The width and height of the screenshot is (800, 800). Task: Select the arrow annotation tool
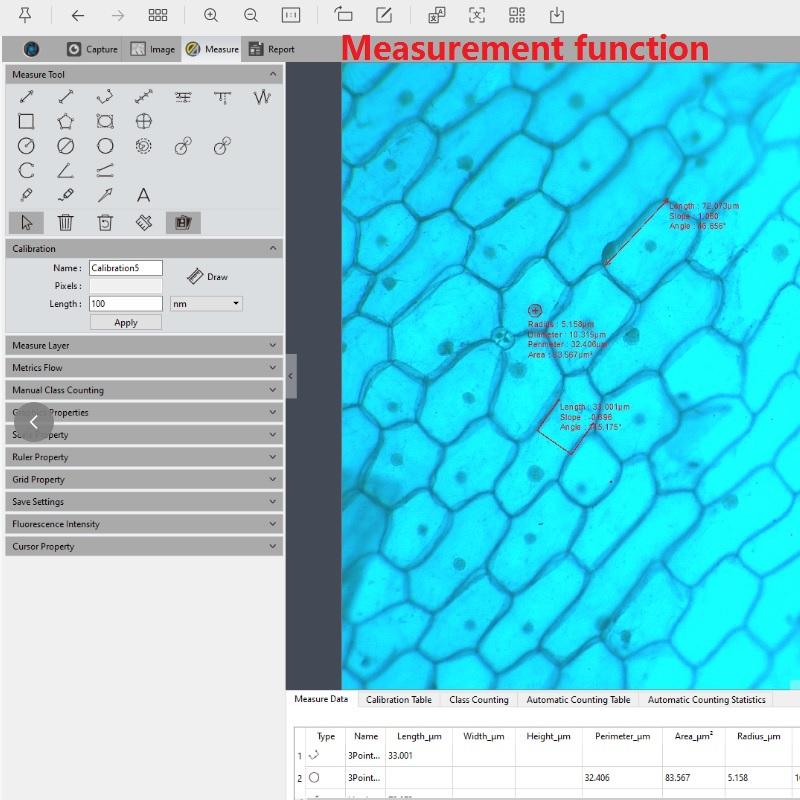tap(105, 195)
